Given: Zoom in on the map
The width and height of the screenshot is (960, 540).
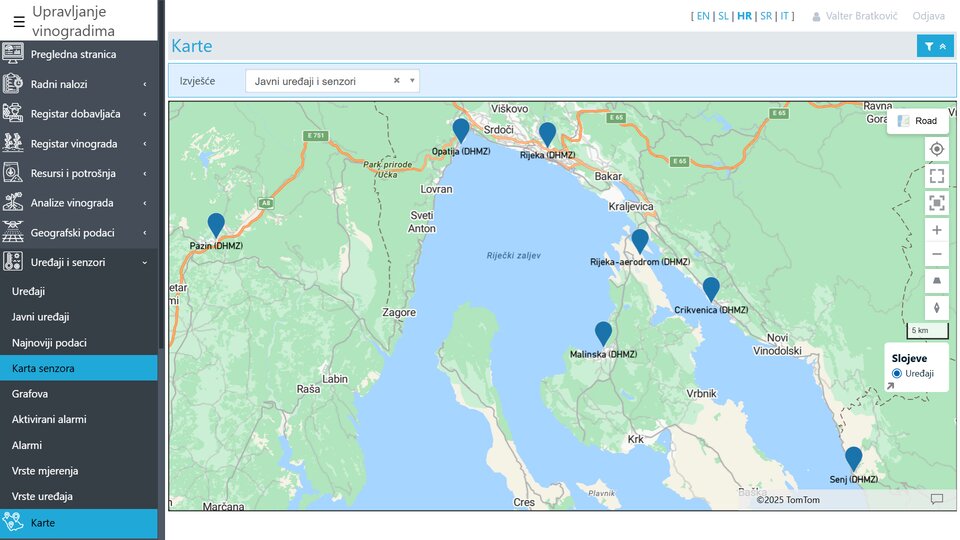Looking at the screenshot, I should pyautogui.click(x=936, y=230).
